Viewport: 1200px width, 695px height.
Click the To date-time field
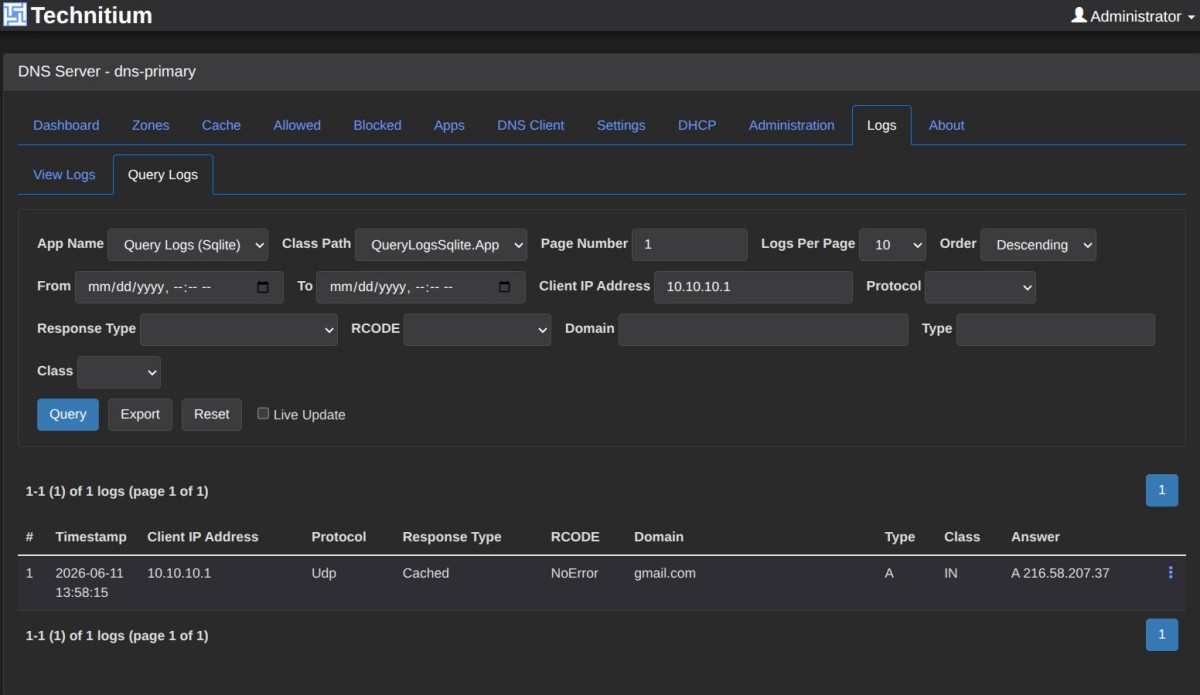420,287
